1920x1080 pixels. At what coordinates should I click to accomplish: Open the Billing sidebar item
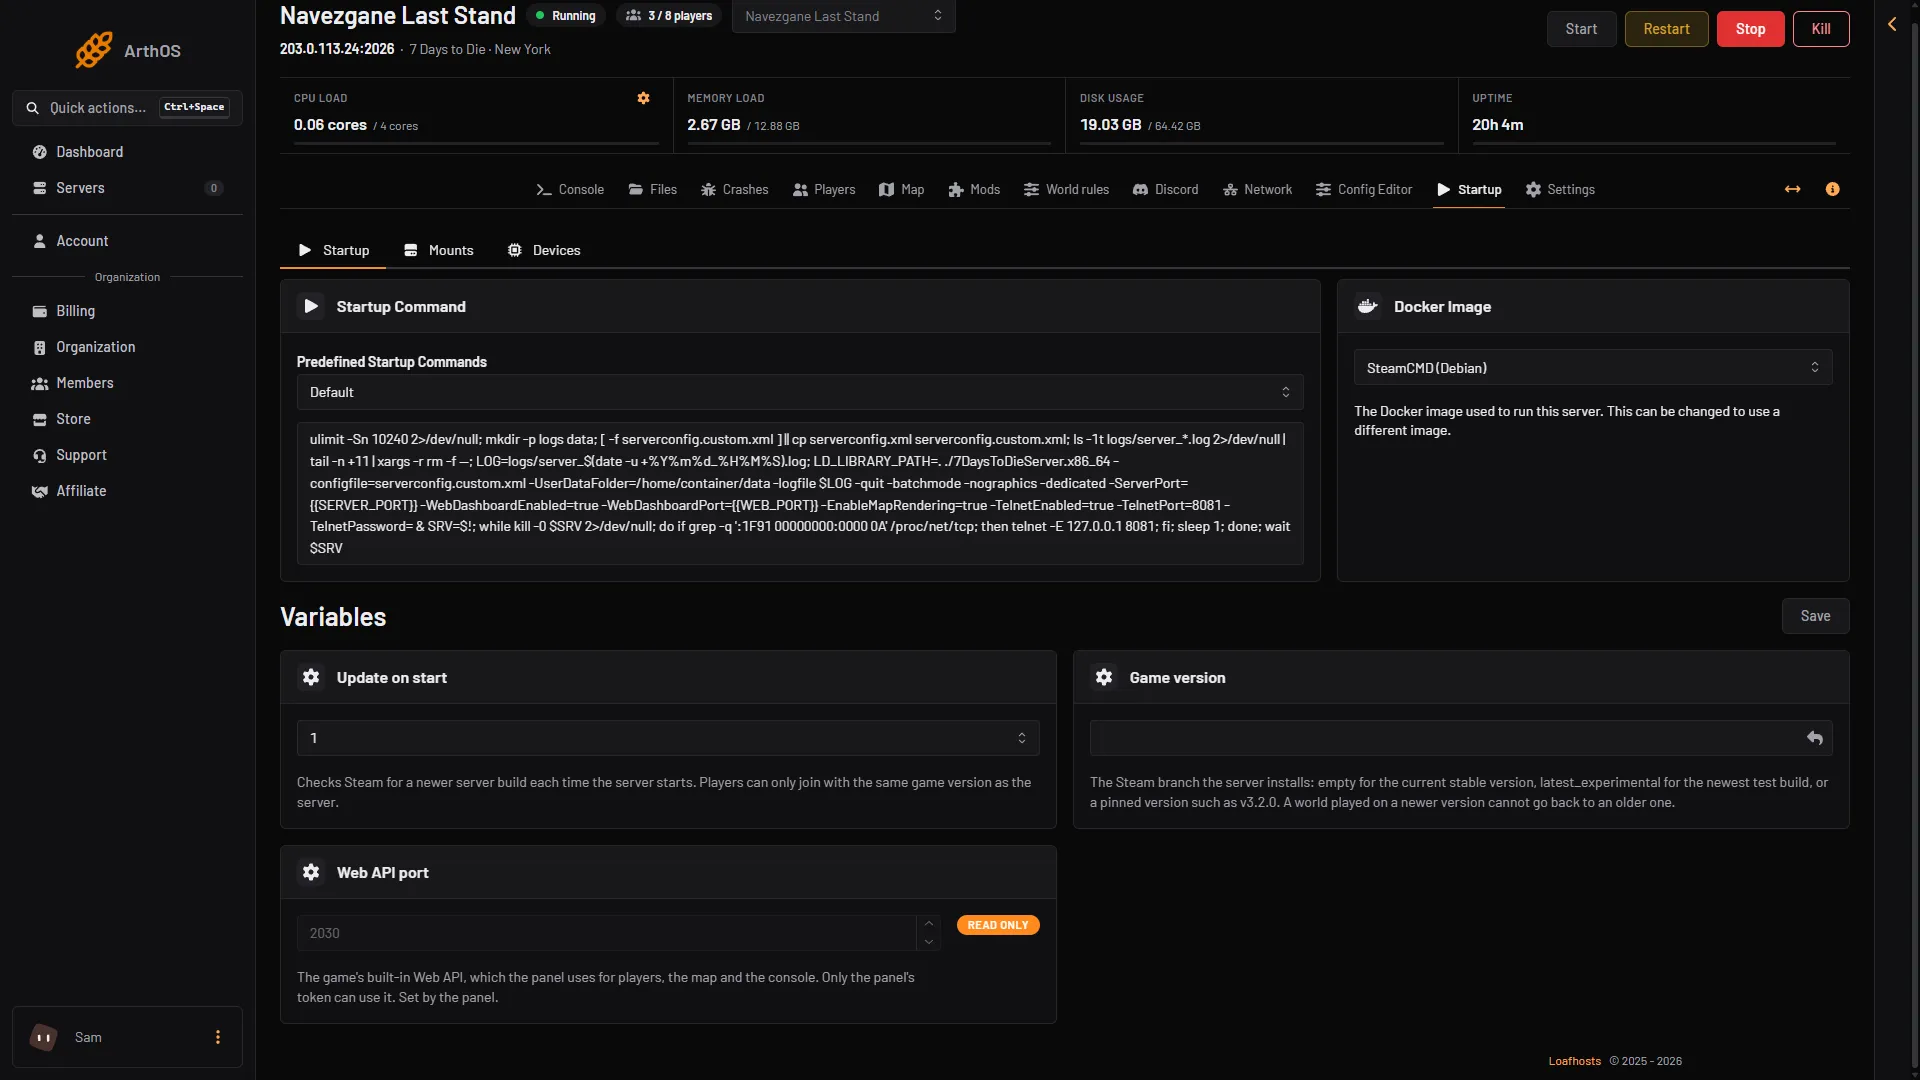(x=127, y=311)
